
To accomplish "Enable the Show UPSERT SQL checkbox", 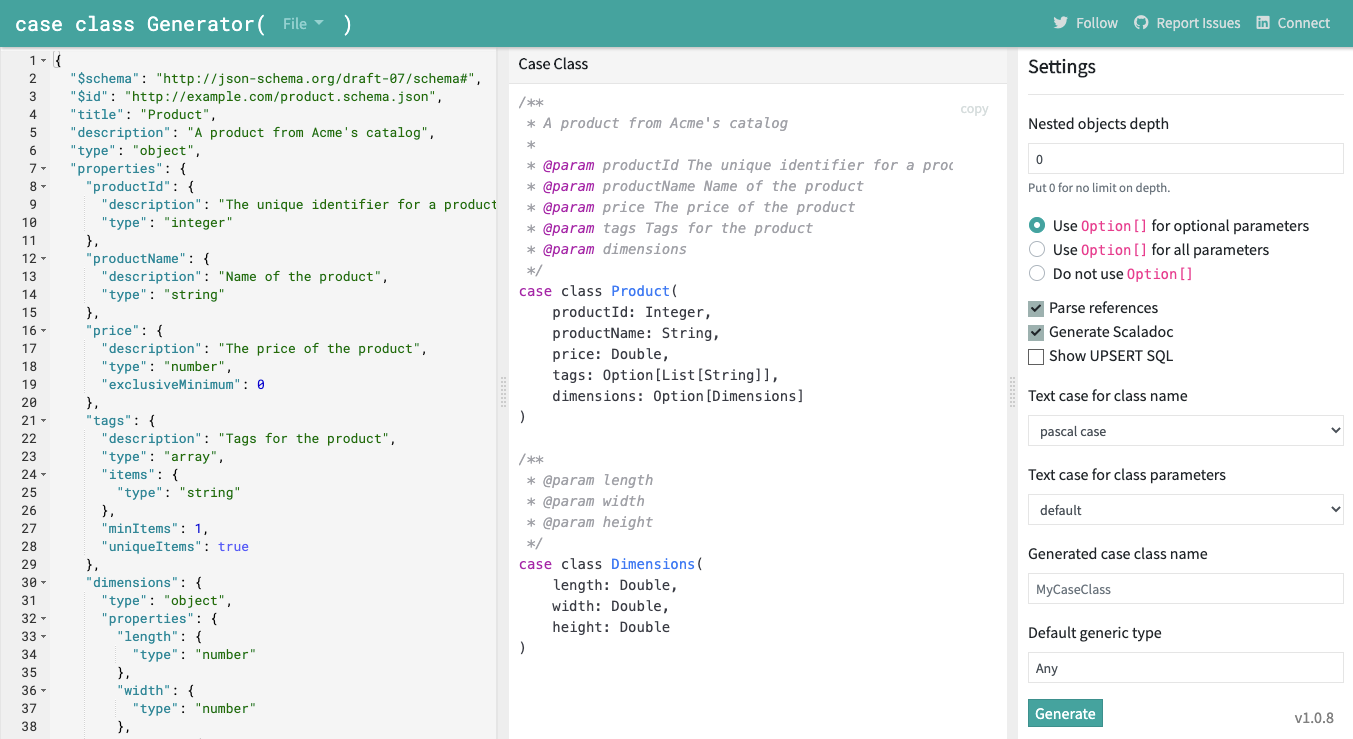I will (1036, 356).
